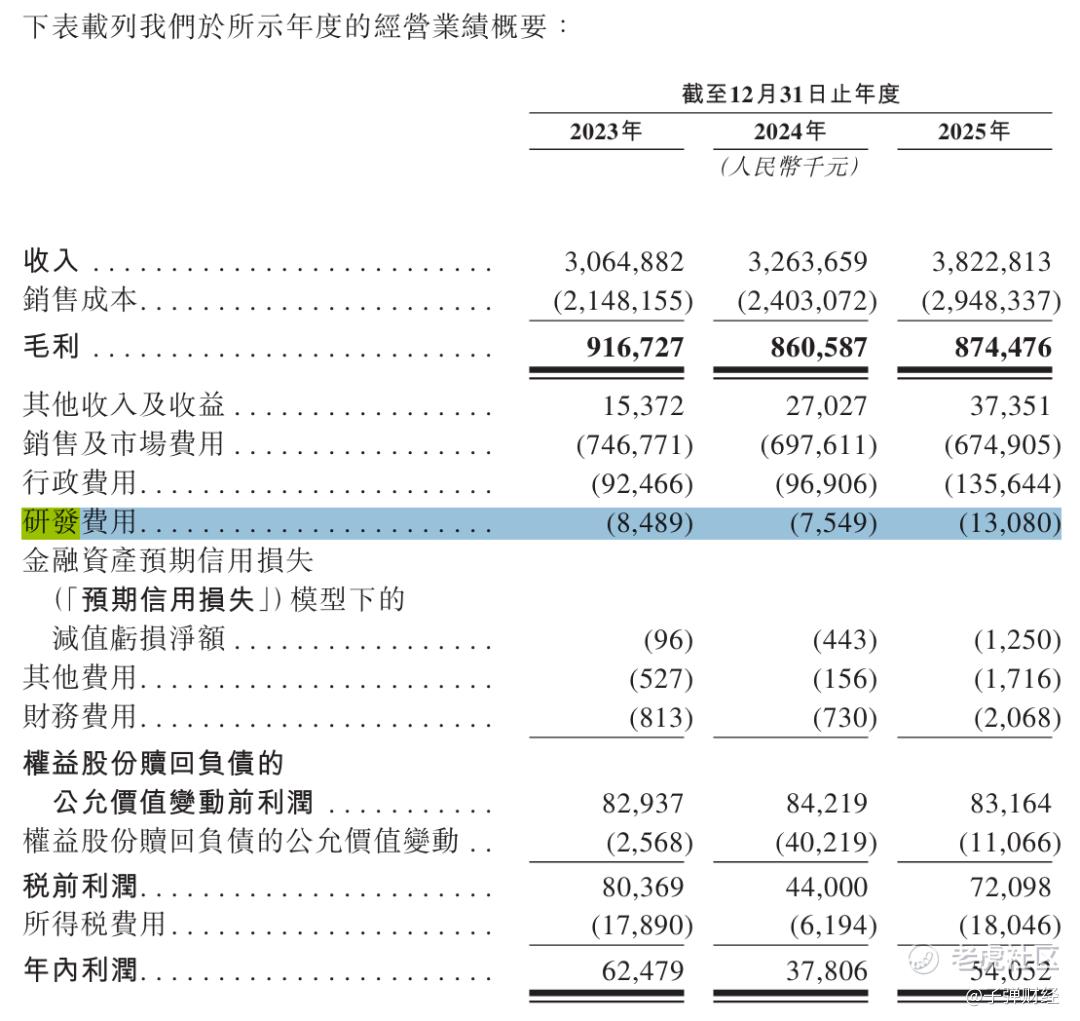Screen dimensions: 1080x1021
Task: Click the 金融資產預期信用損失 label line
Action: [x=168, y=561]
